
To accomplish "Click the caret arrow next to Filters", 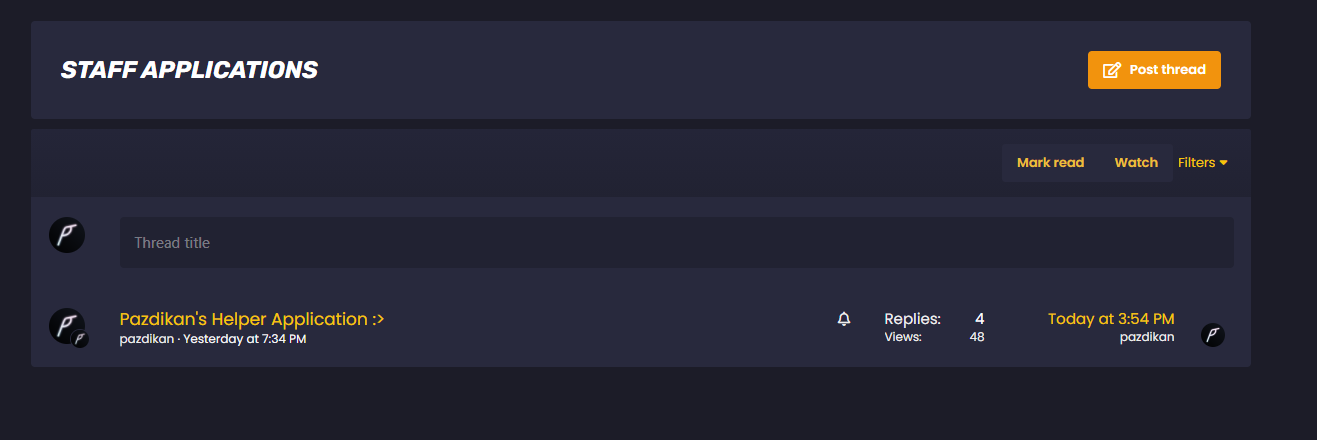I will [1223, 163].
